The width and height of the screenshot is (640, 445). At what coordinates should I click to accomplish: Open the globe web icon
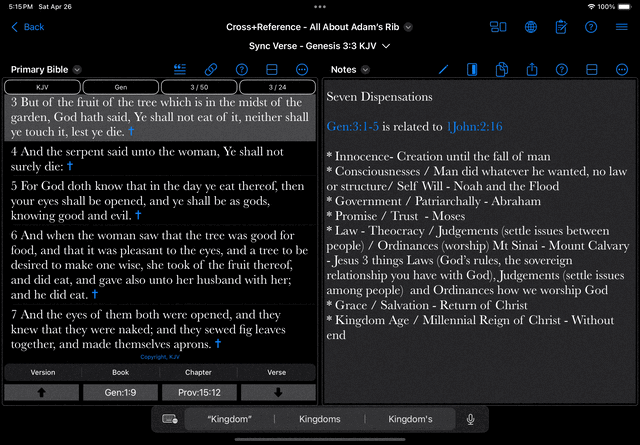pyautogui.click(x=531, y=27)
